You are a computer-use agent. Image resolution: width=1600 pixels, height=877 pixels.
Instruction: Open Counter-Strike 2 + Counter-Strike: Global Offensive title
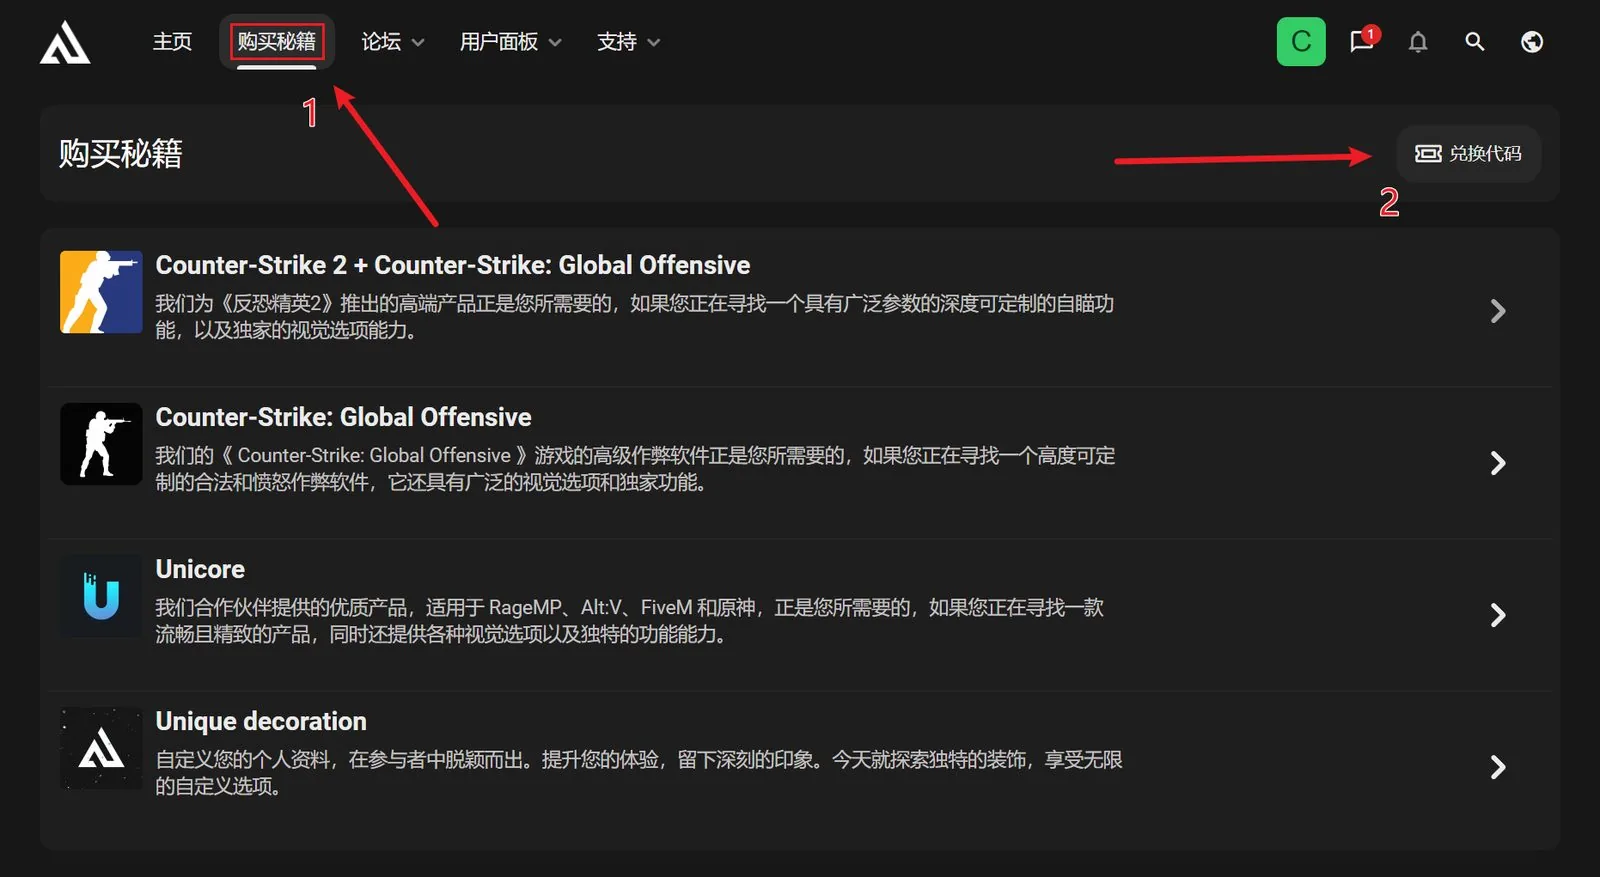[453, 265]
